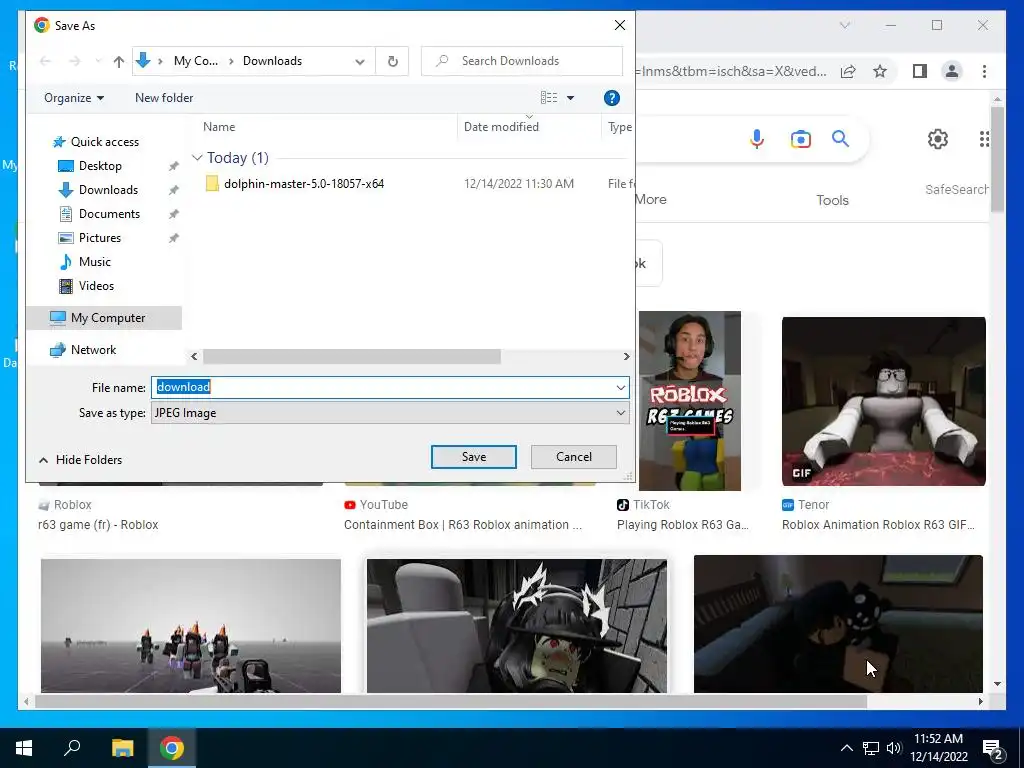Viewport: 1024px width, 768px height.
Task: Open the 'Containment Box | R63 Roblox animation' link
Action: [462, 525]
